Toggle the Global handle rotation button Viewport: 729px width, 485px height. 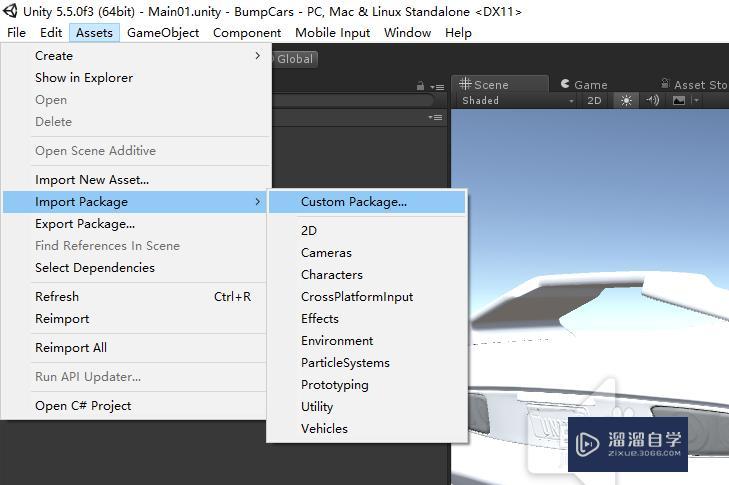point(294,59)
